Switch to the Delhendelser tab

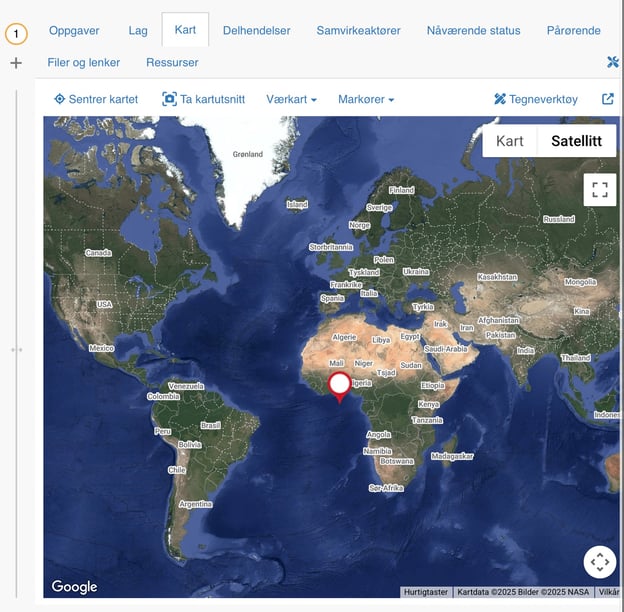(256, 30)
